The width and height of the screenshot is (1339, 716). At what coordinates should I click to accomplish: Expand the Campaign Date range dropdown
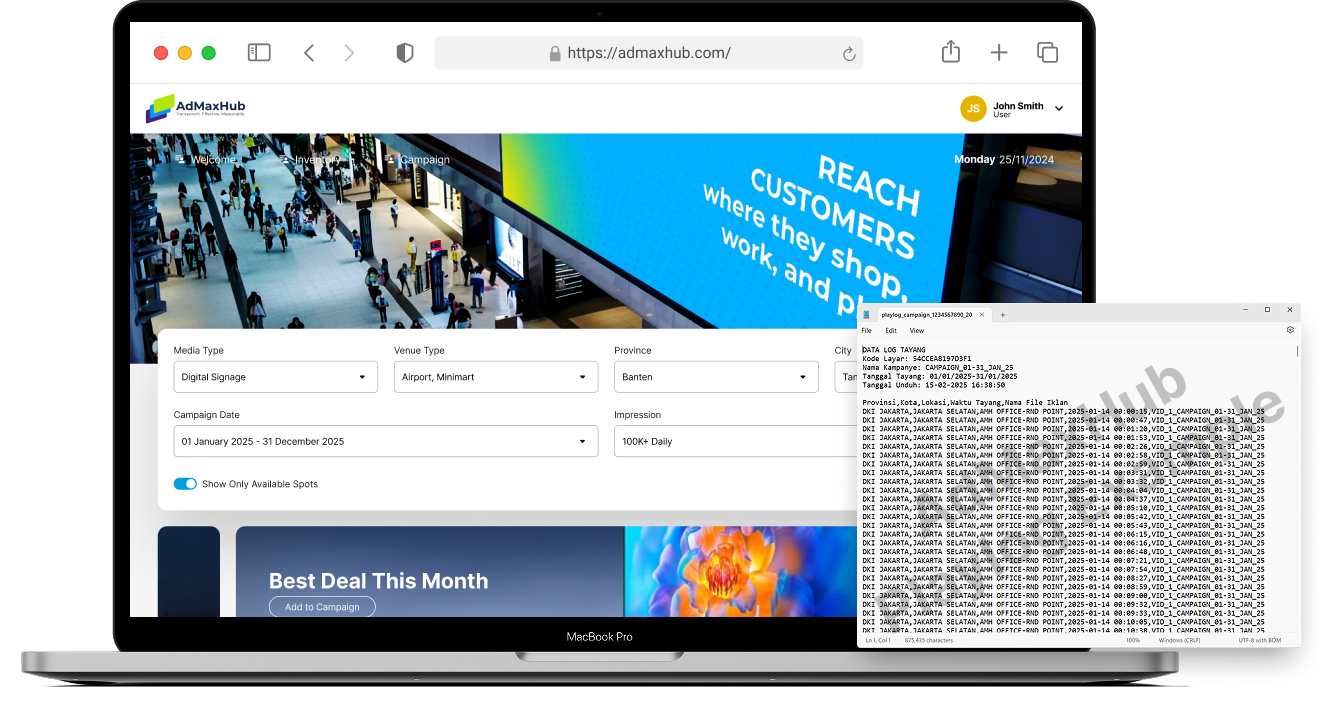(385, 441)
